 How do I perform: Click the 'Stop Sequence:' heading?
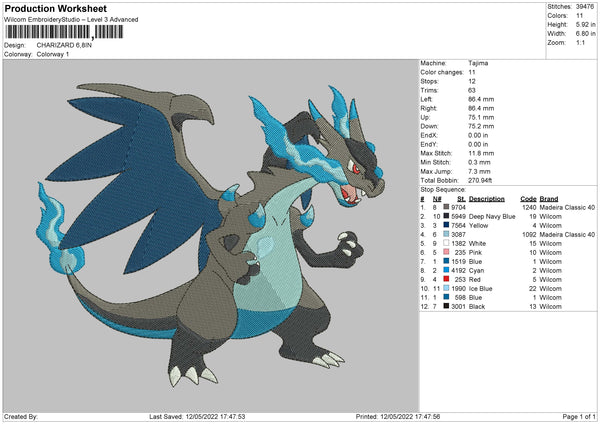pyautogui.click(x=443, y=190)
